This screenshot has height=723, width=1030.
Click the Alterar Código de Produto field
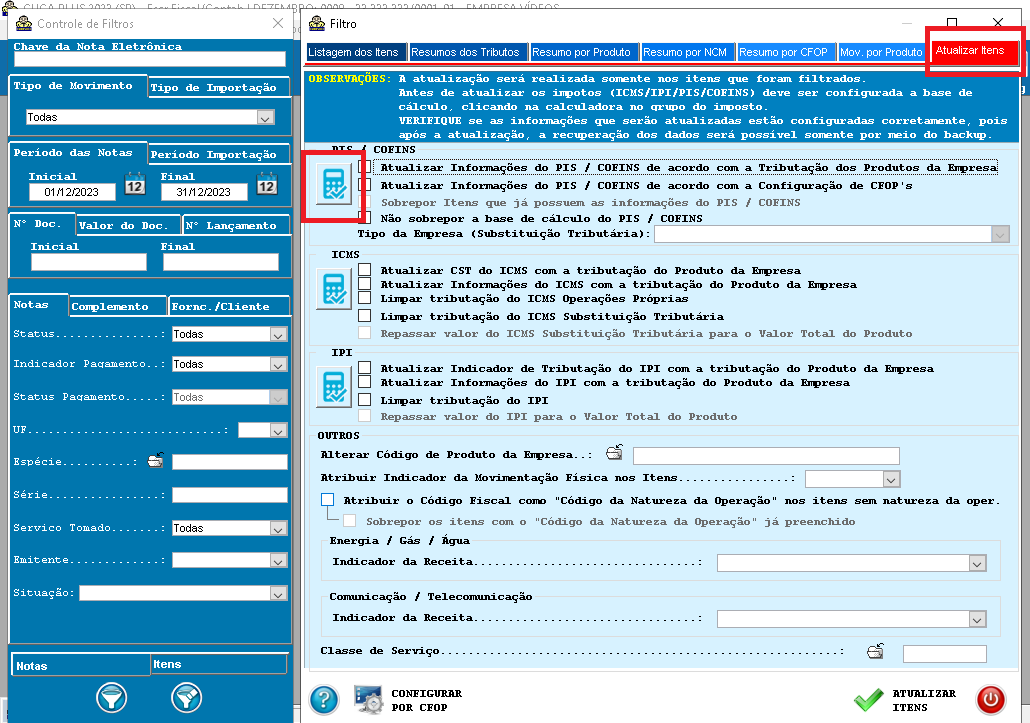pyautogui.click(x=766, y=456)
